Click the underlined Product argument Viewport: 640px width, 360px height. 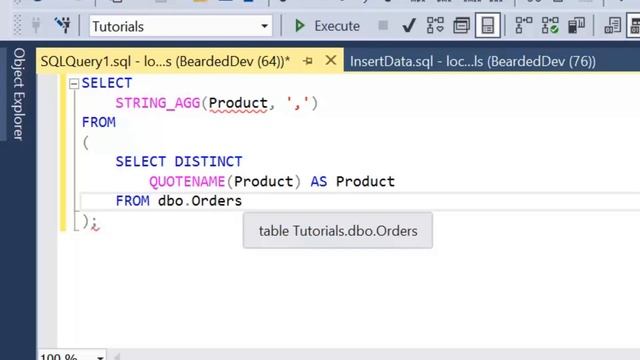point(238,103)
